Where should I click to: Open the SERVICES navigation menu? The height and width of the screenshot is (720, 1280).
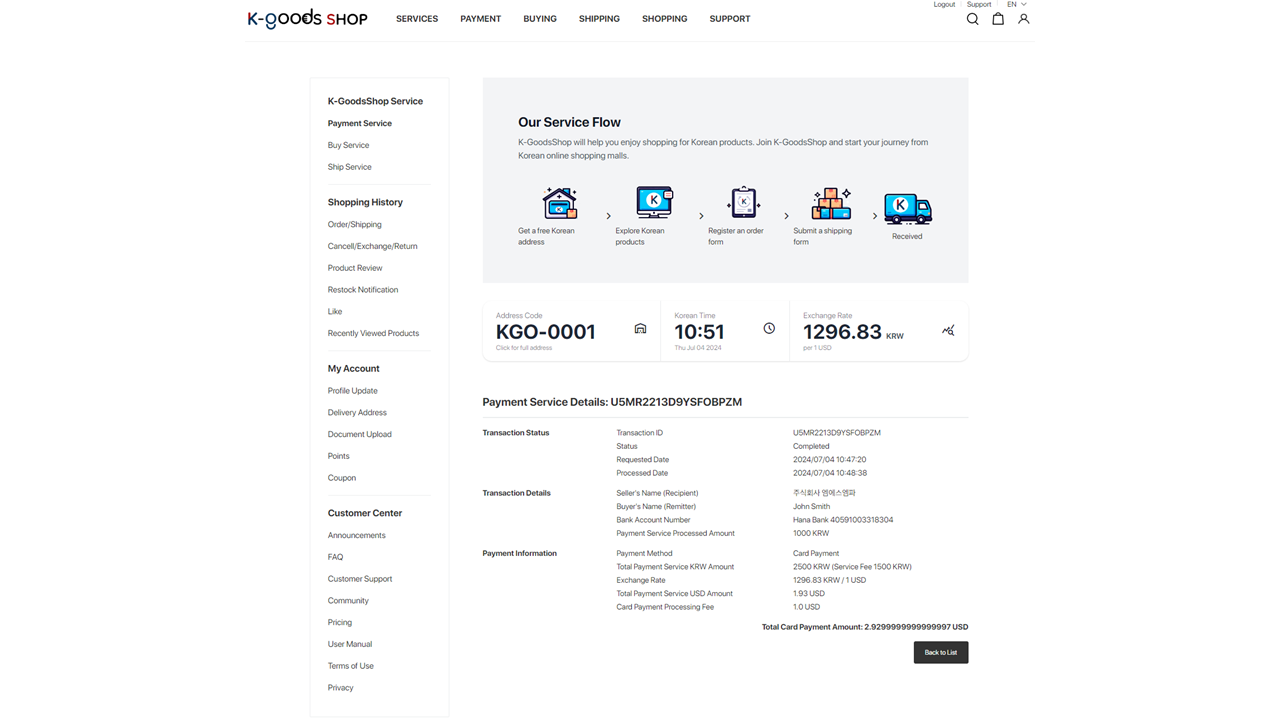point(417,19)
